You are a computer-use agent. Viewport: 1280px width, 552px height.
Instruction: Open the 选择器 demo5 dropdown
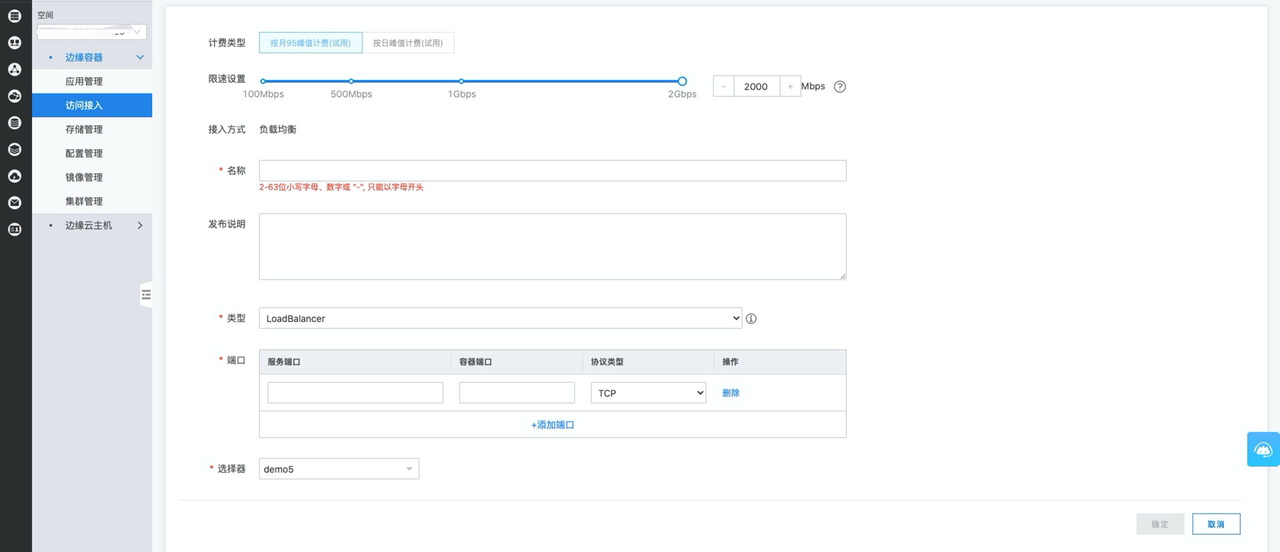[x=339, y=469]
